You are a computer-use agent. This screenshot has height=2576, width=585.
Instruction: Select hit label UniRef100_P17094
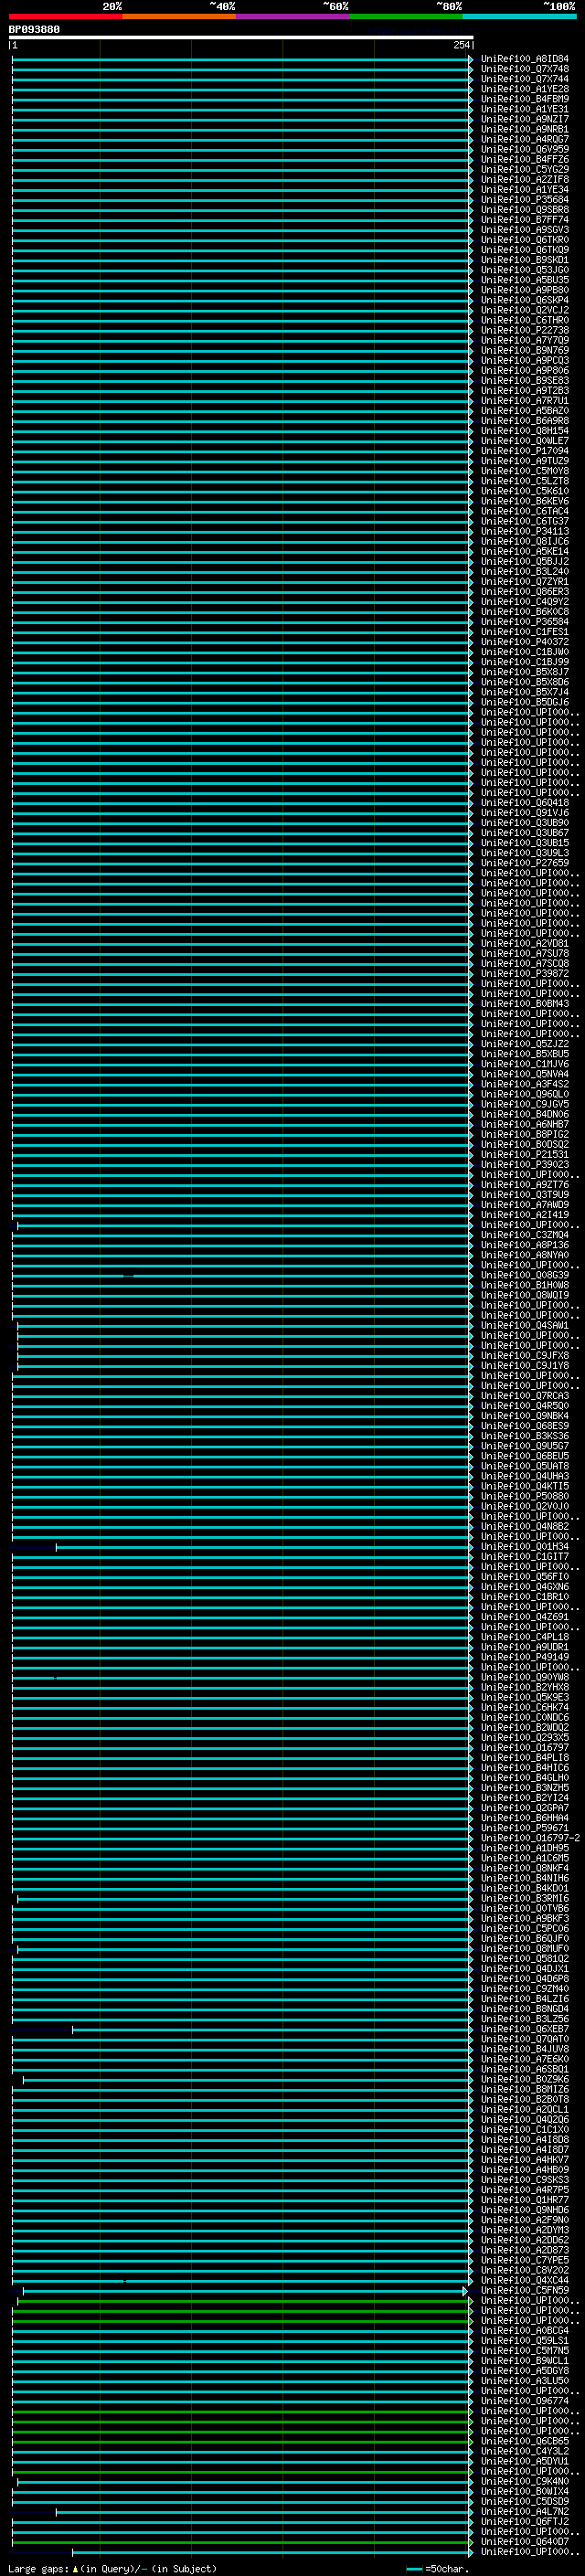point(524,451)
